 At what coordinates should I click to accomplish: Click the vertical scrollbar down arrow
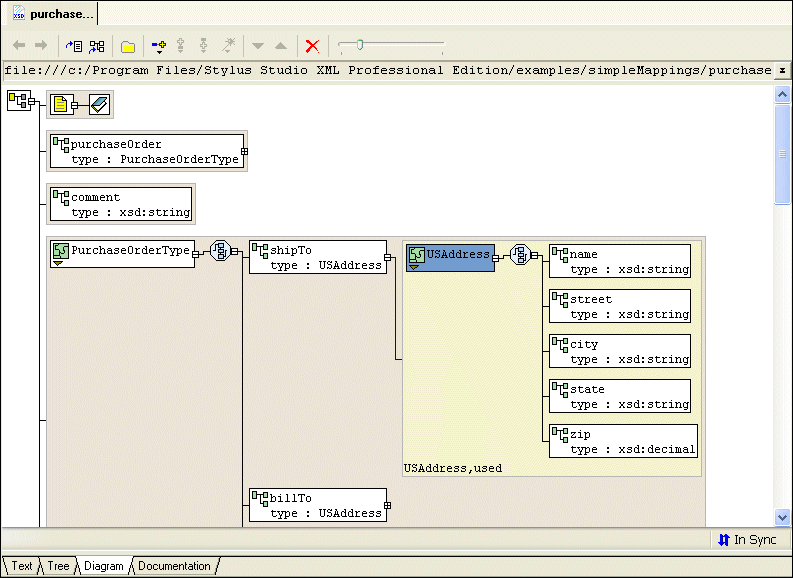(783, 517)
